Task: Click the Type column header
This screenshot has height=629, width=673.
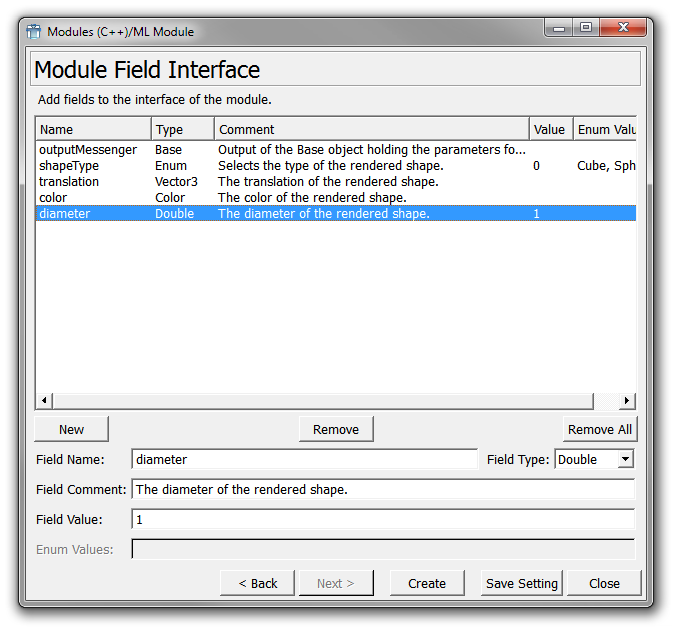Action: point(182,129)
